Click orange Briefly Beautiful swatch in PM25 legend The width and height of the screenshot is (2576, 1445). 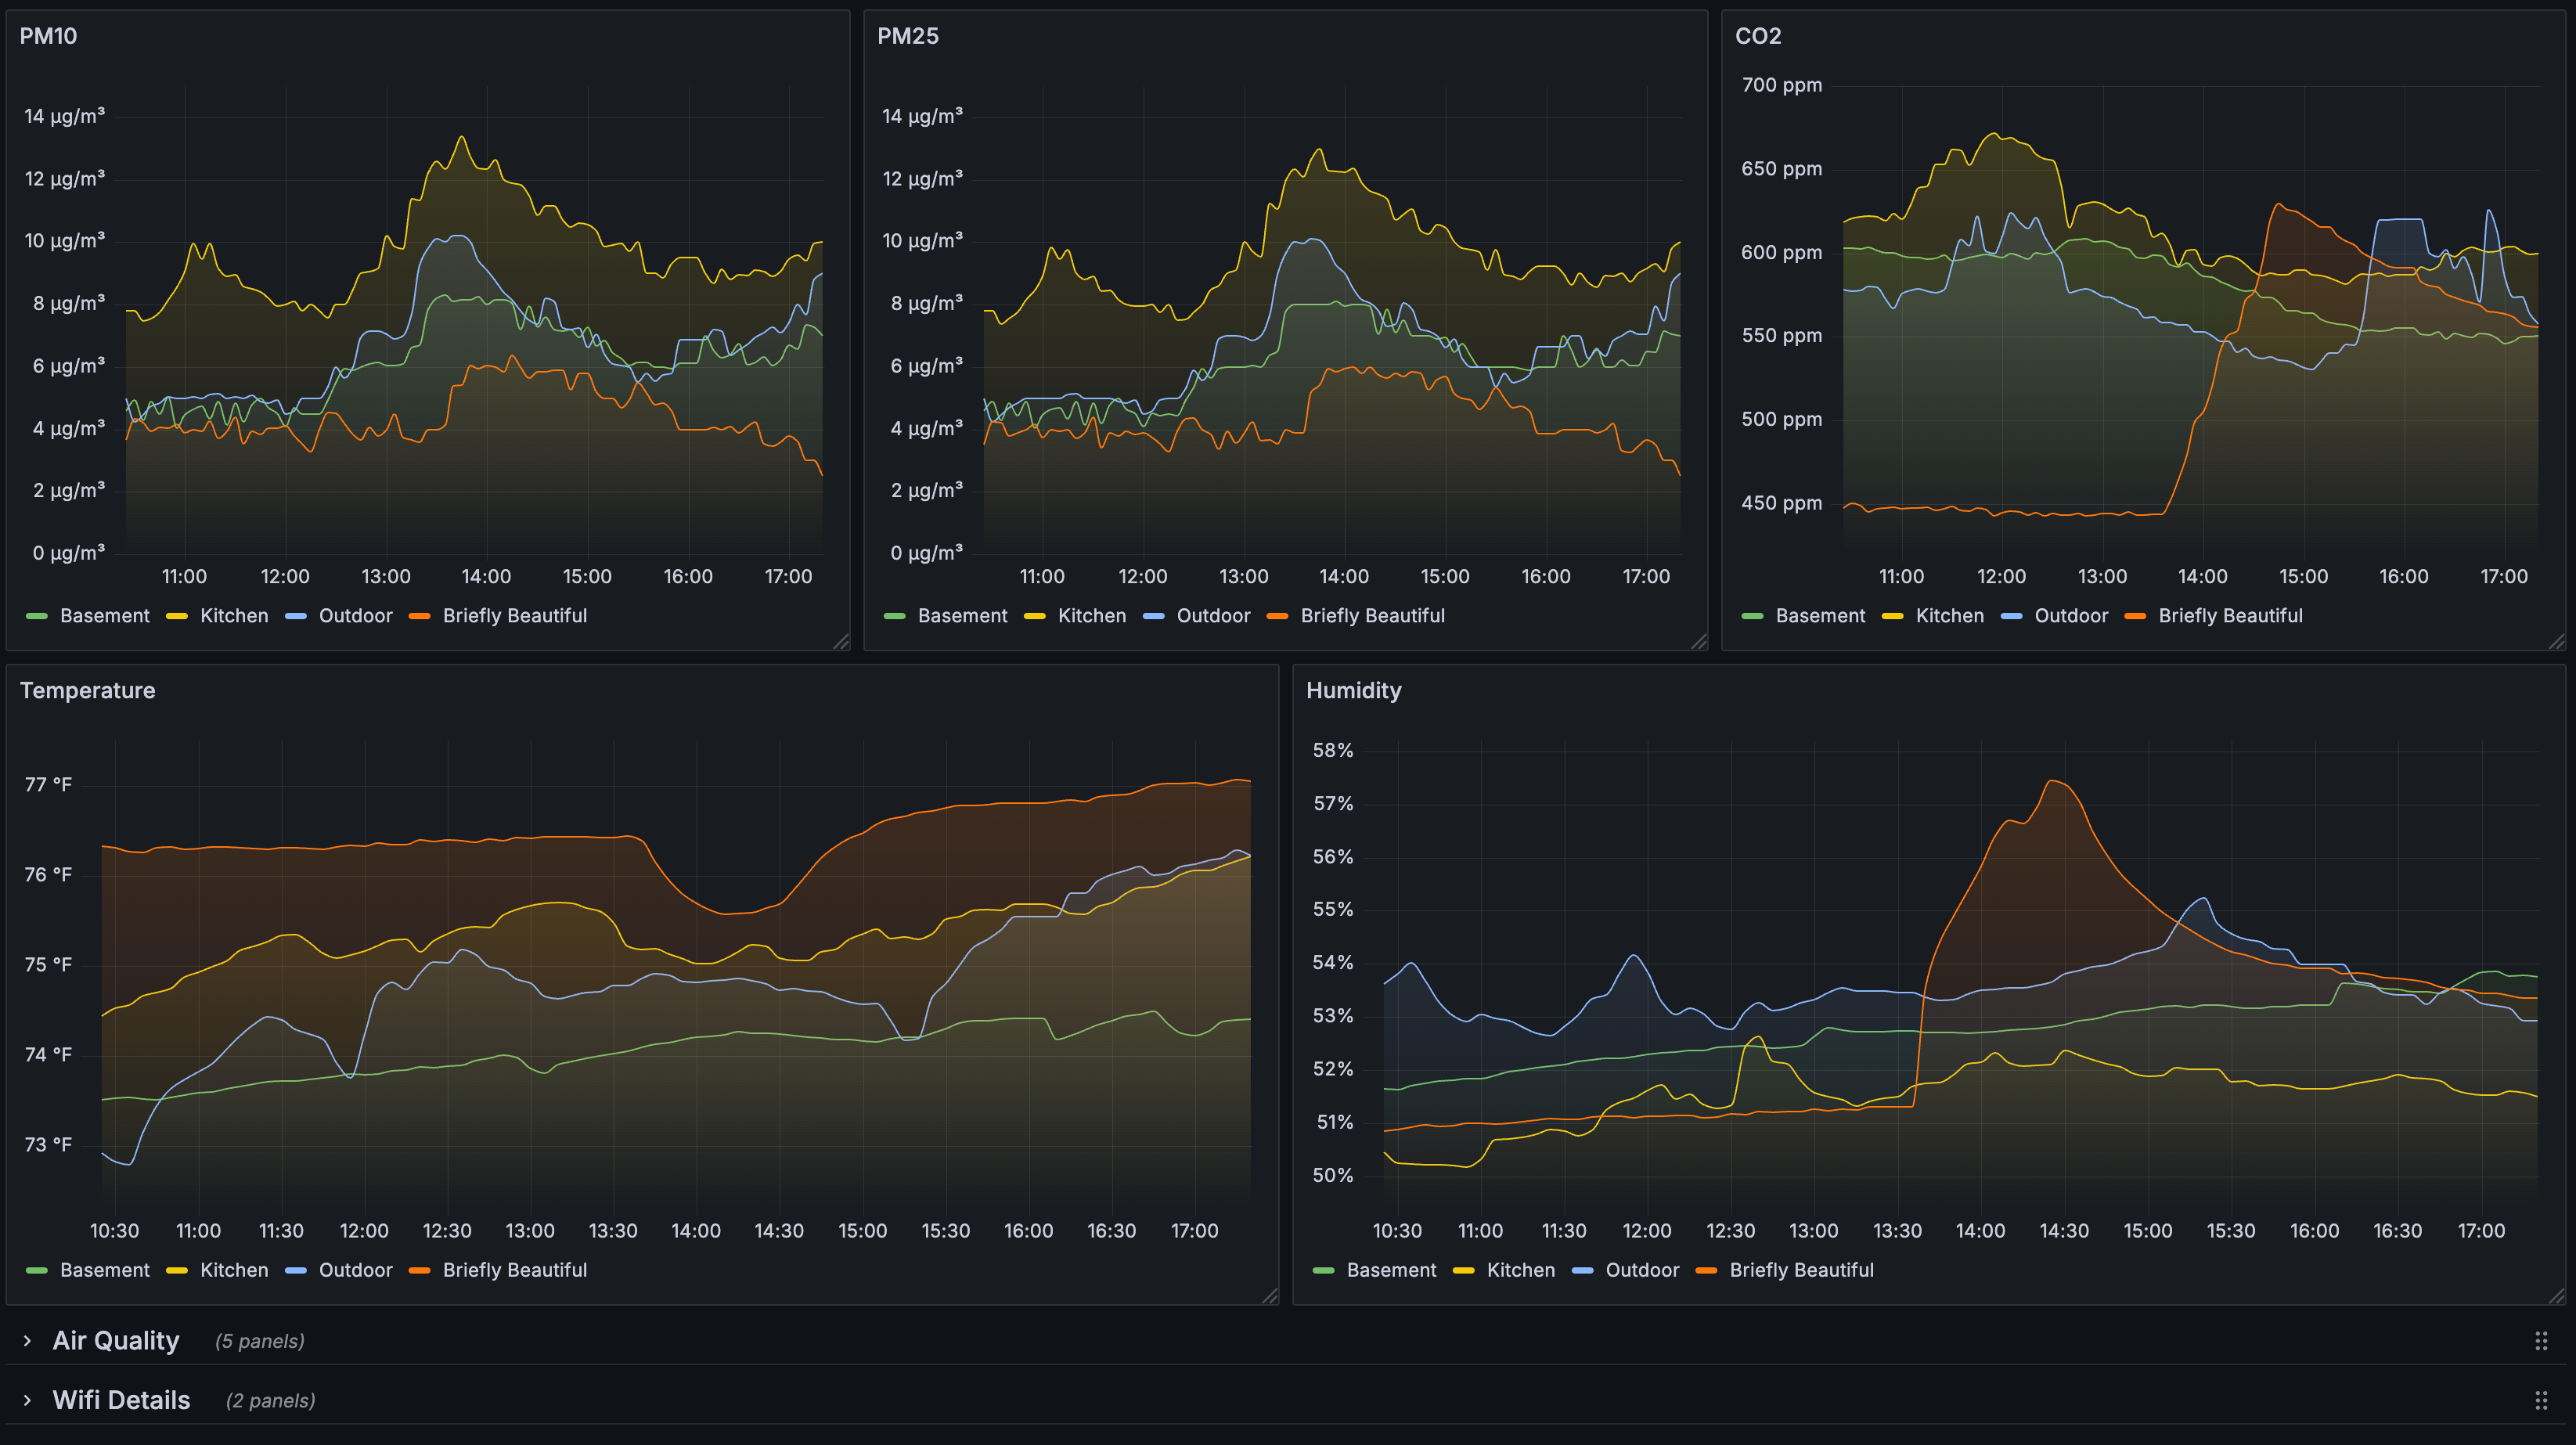pos(1277,616)
